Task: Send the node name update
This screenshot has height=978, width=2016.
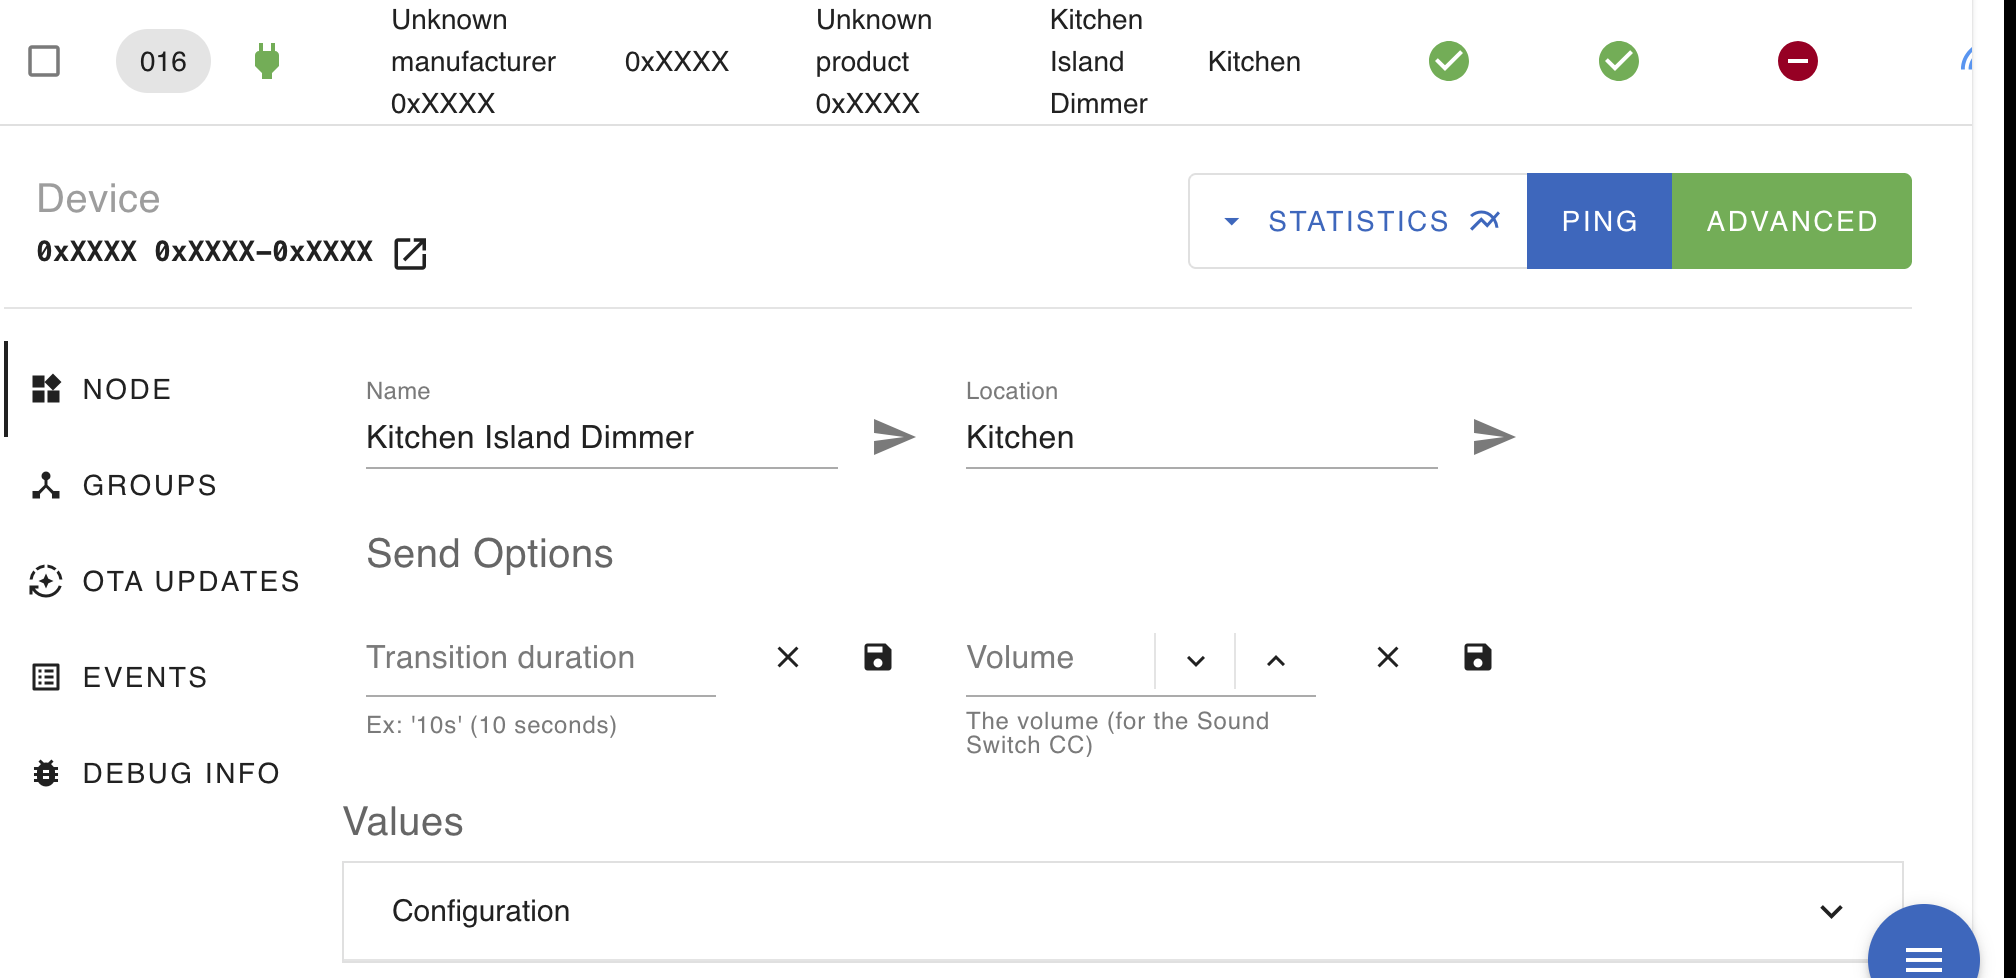Action: [893, 437]
